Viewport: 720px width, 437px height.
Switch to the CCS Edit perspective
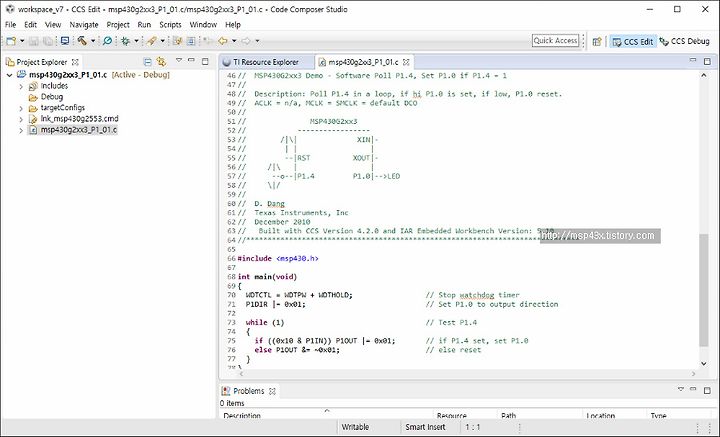(633, 41)
